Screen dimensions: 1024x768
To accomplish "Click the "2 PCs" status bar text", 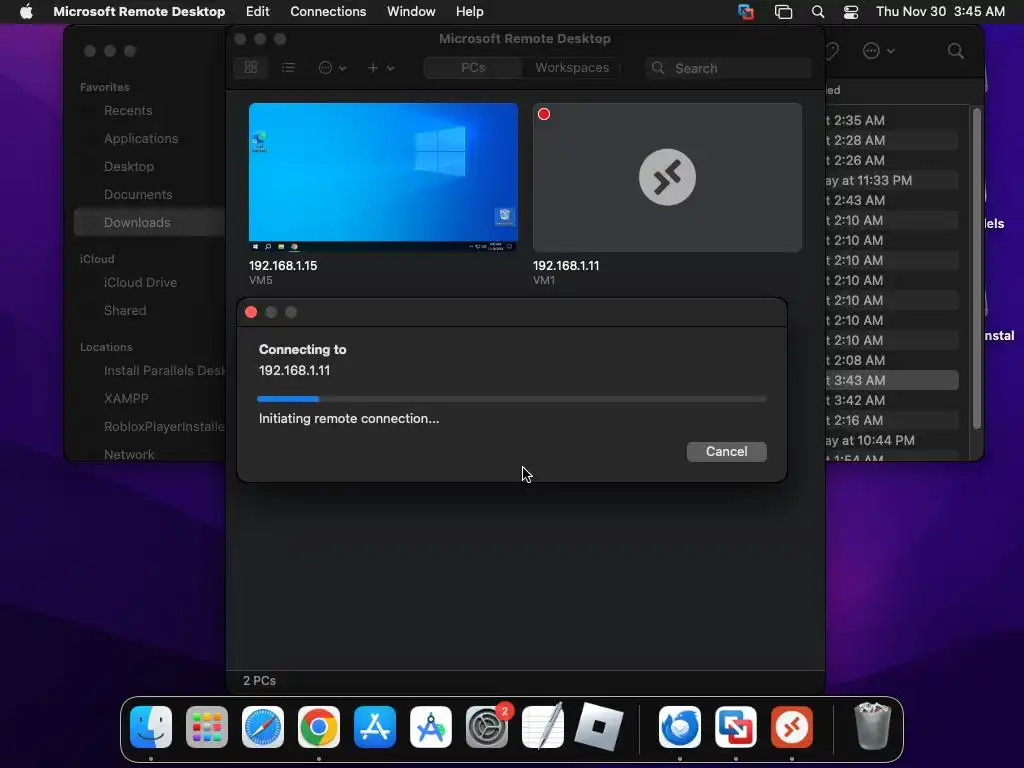I will (259, 680).
